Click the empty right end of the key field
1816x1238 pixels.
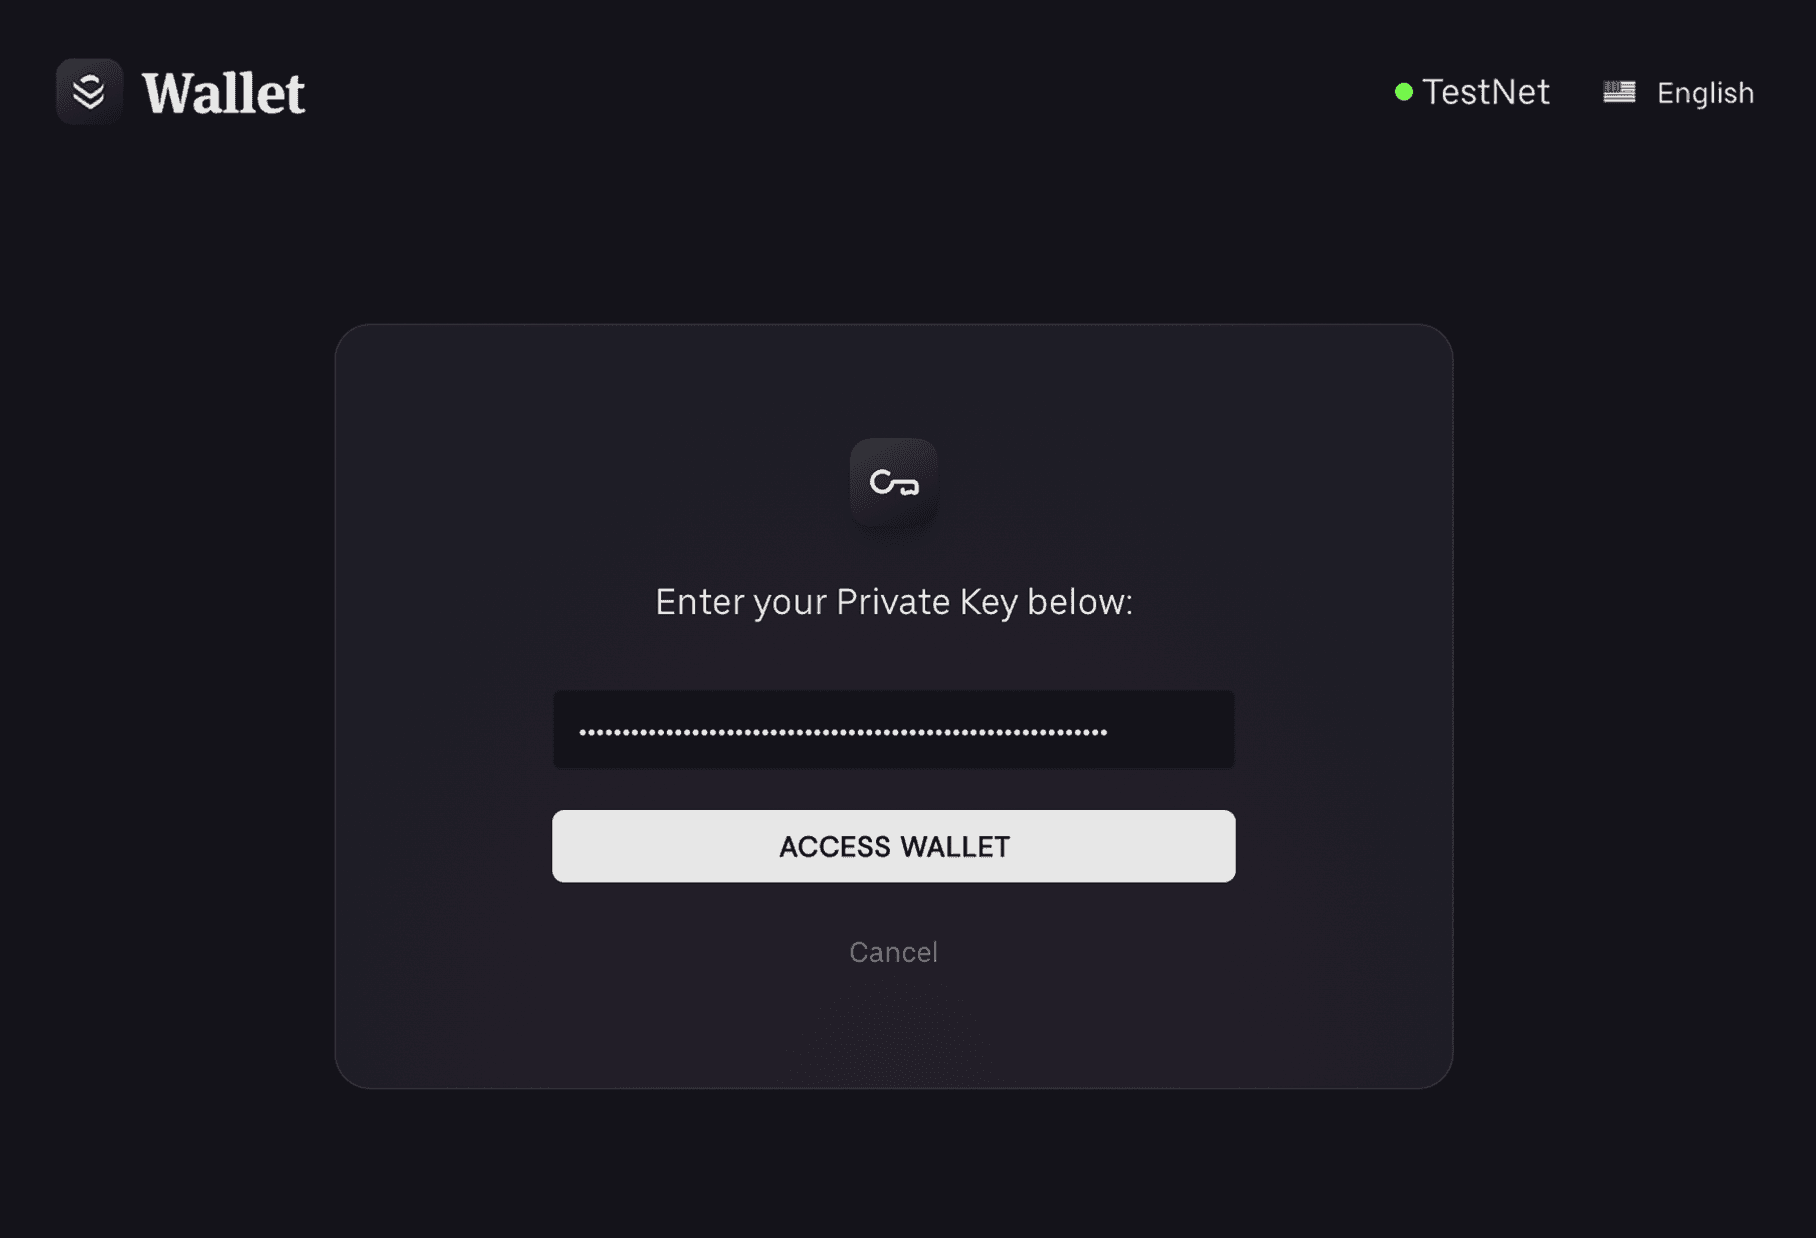[1175, 730]
